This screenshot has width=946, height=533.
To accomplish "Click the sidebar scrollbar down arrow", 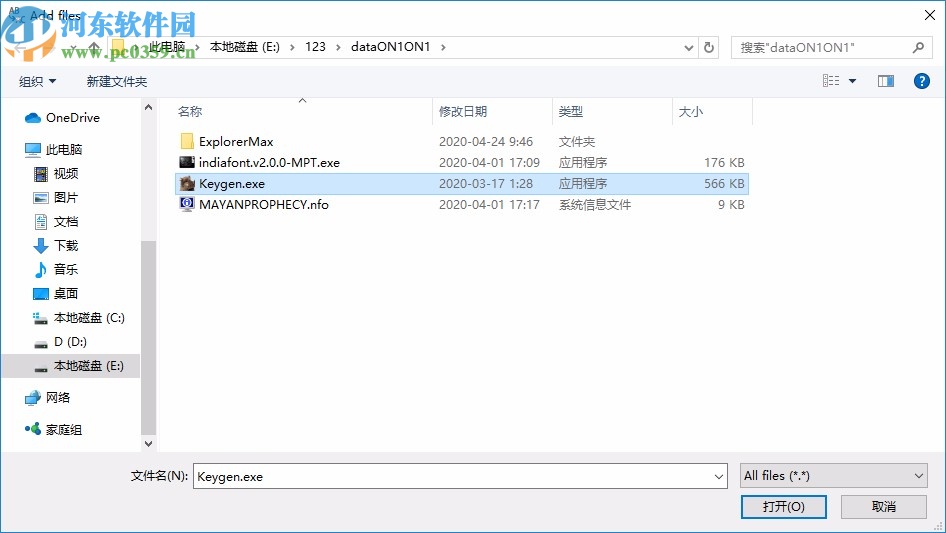I will 148,444.
